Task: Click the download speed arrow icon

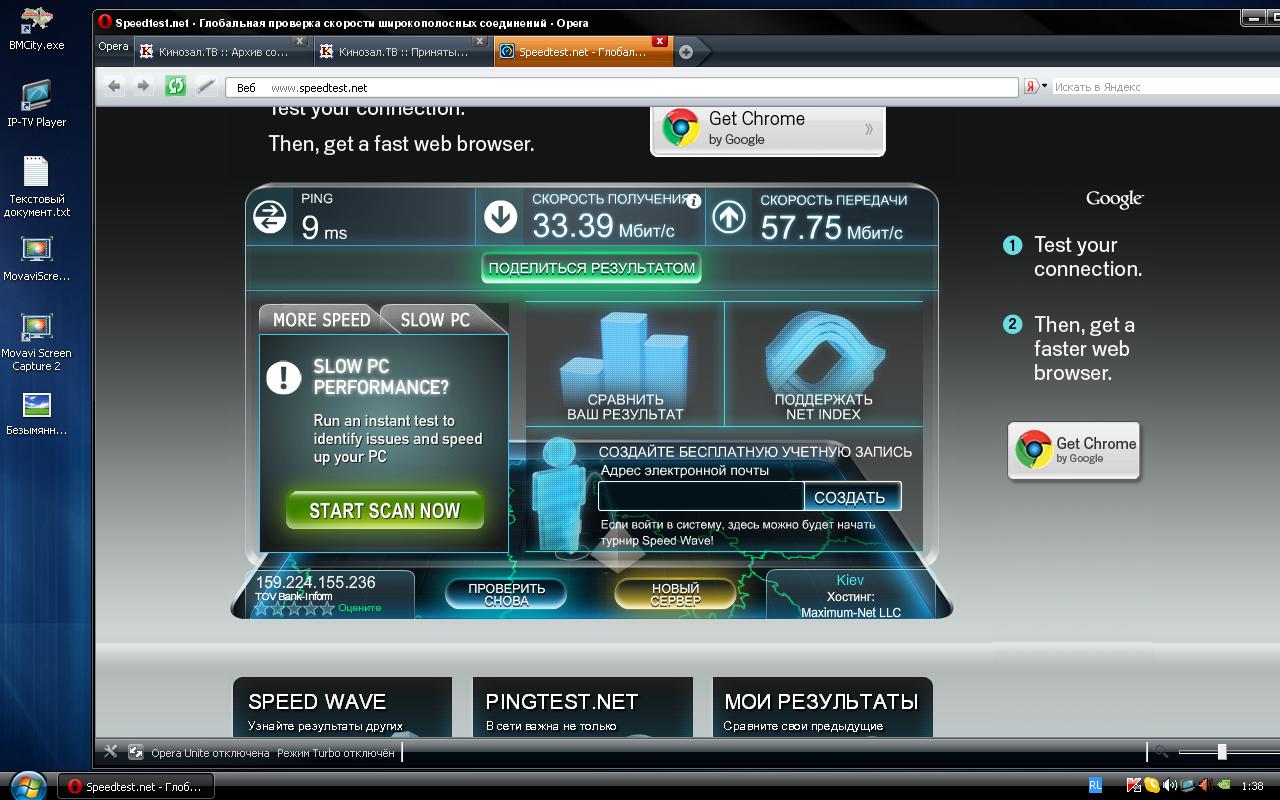Action: 500,216
